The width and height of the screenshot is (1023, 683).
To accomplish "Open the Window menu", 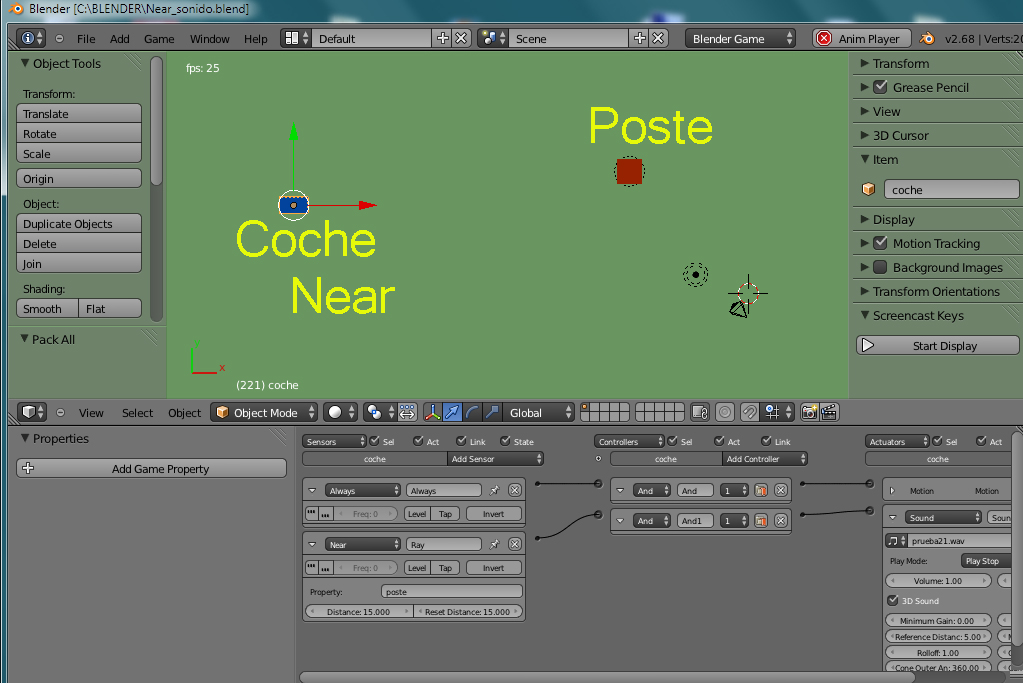I will [209, 38].
